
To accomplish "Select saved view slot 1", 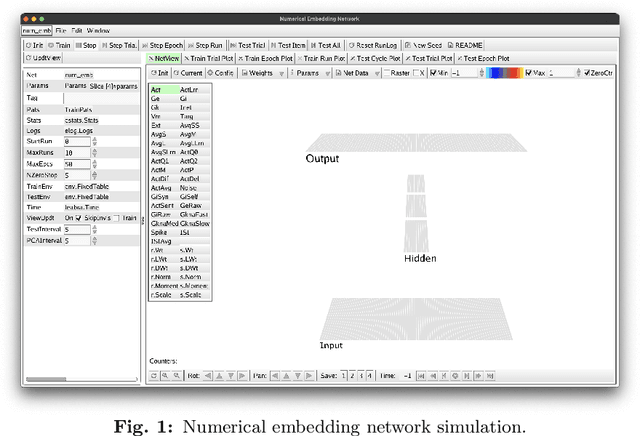I will point(343,376).
